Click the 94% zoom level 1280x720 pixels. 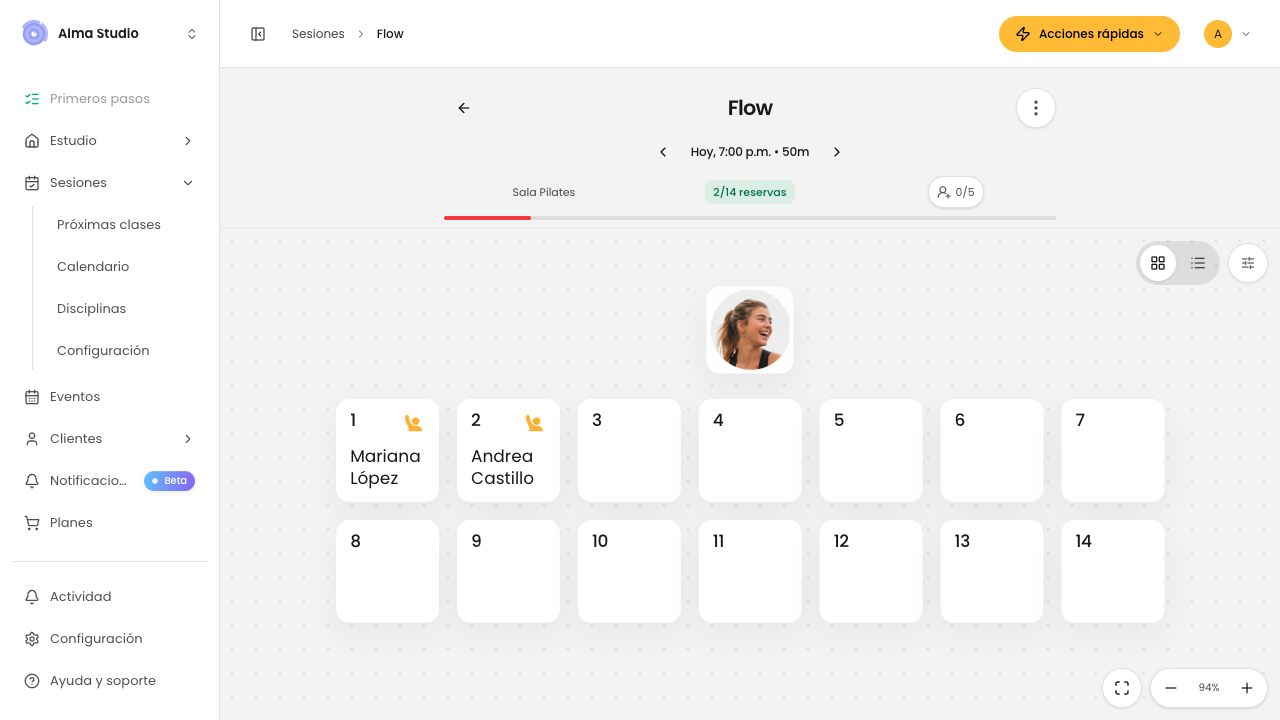(x=1209, y=688)
